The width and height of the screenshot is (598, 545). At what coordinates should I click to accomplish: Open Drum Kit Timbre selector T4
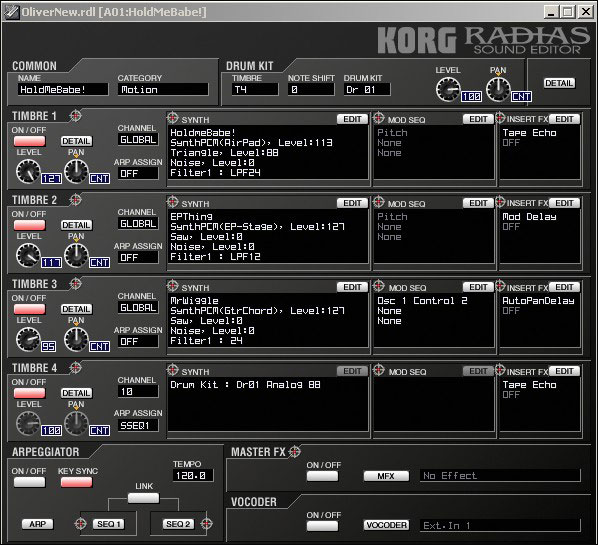pyautogui.click(x=255, y=90)
